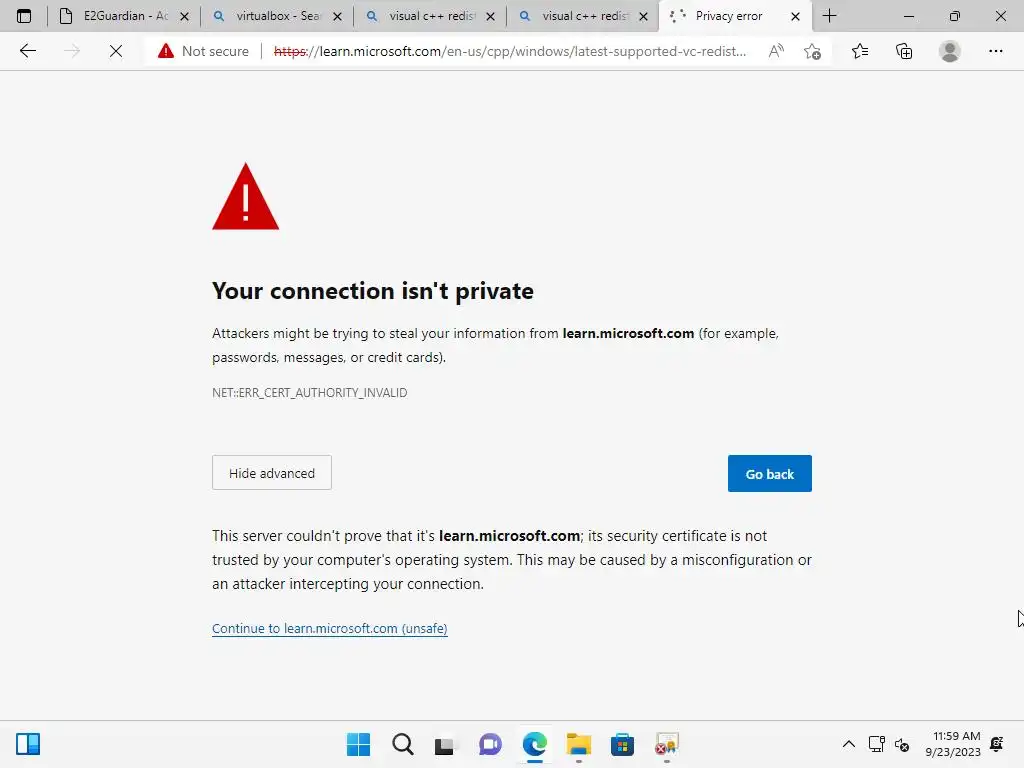
Task: Click the Tab actions menu icon
Action: 24,16
